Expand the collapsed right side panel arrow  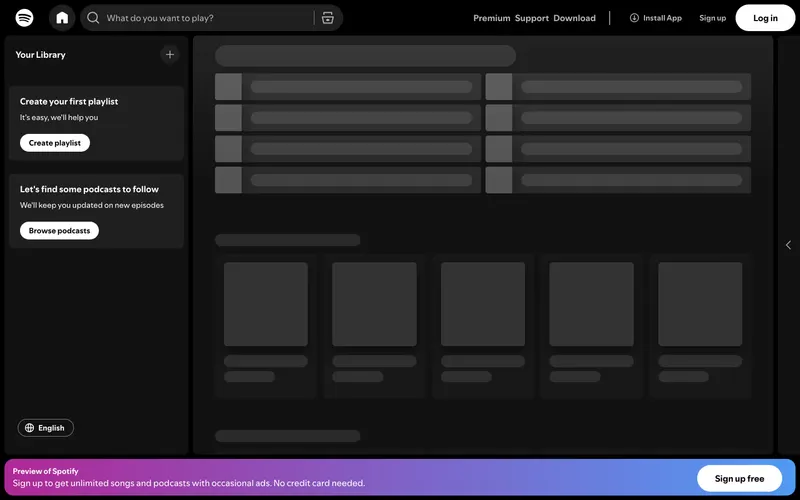(788, 245)
